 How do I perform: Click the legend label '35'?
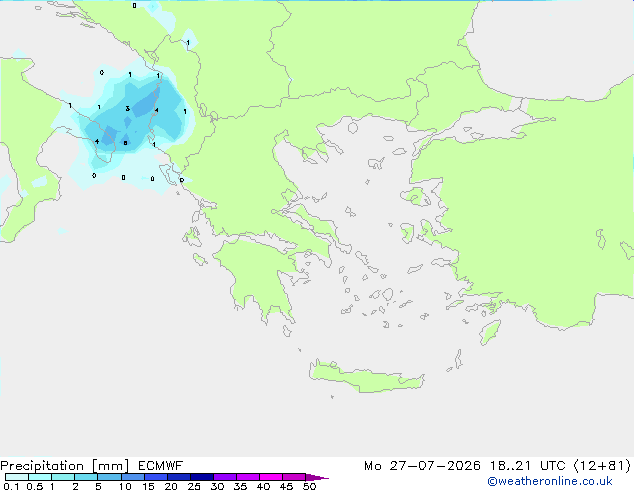pyautogui.click(x=240, y=486)
